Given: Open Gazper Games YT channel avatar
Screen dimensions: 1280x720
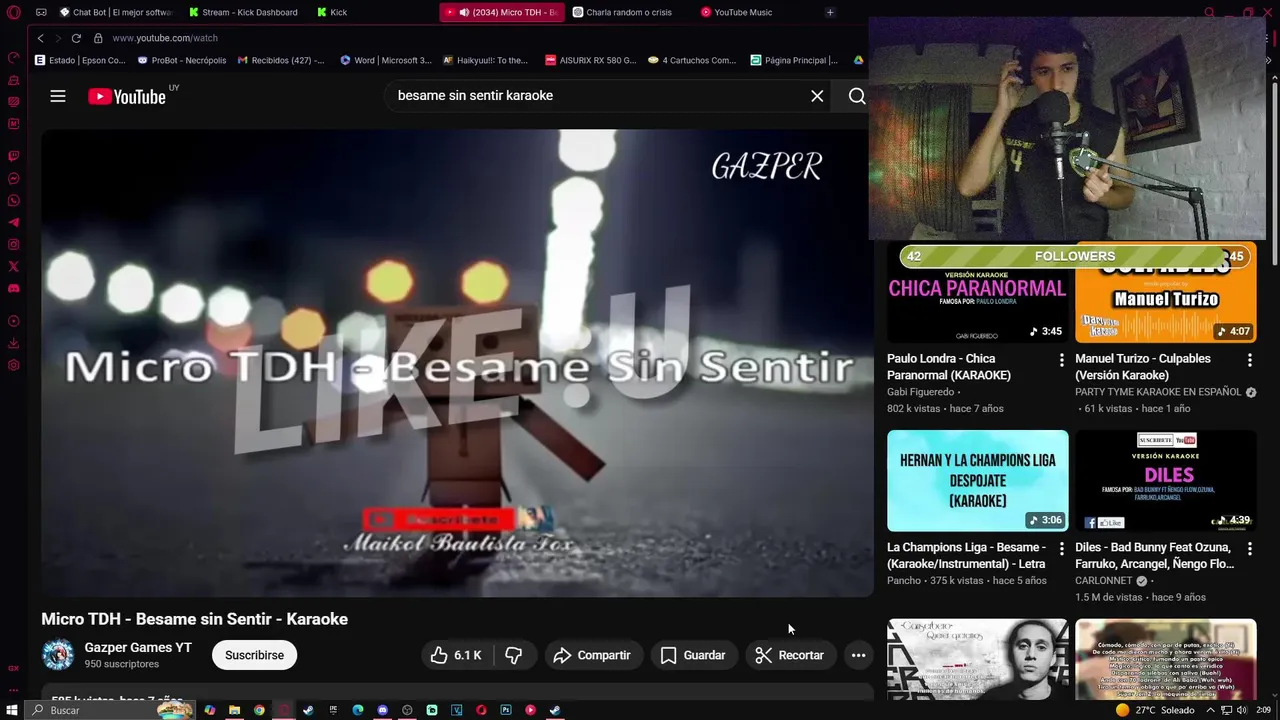Looking at the screenshot, I should [x=57, y=655].
